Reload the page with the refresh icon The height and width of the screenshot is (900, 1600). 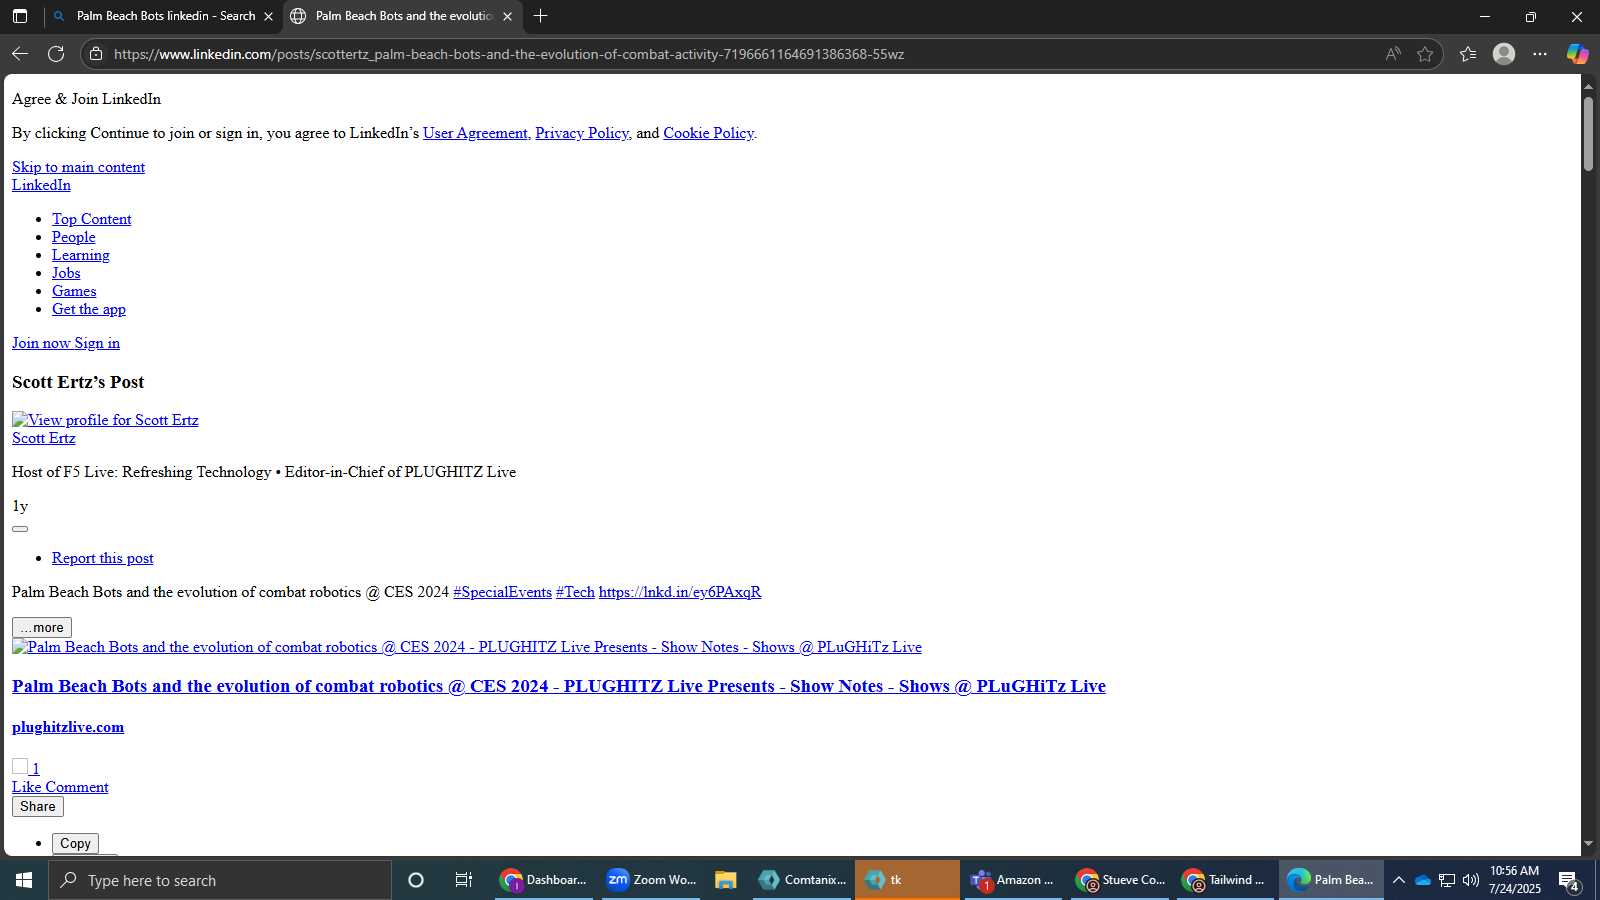pyautogui.click(x=56, y=54)
